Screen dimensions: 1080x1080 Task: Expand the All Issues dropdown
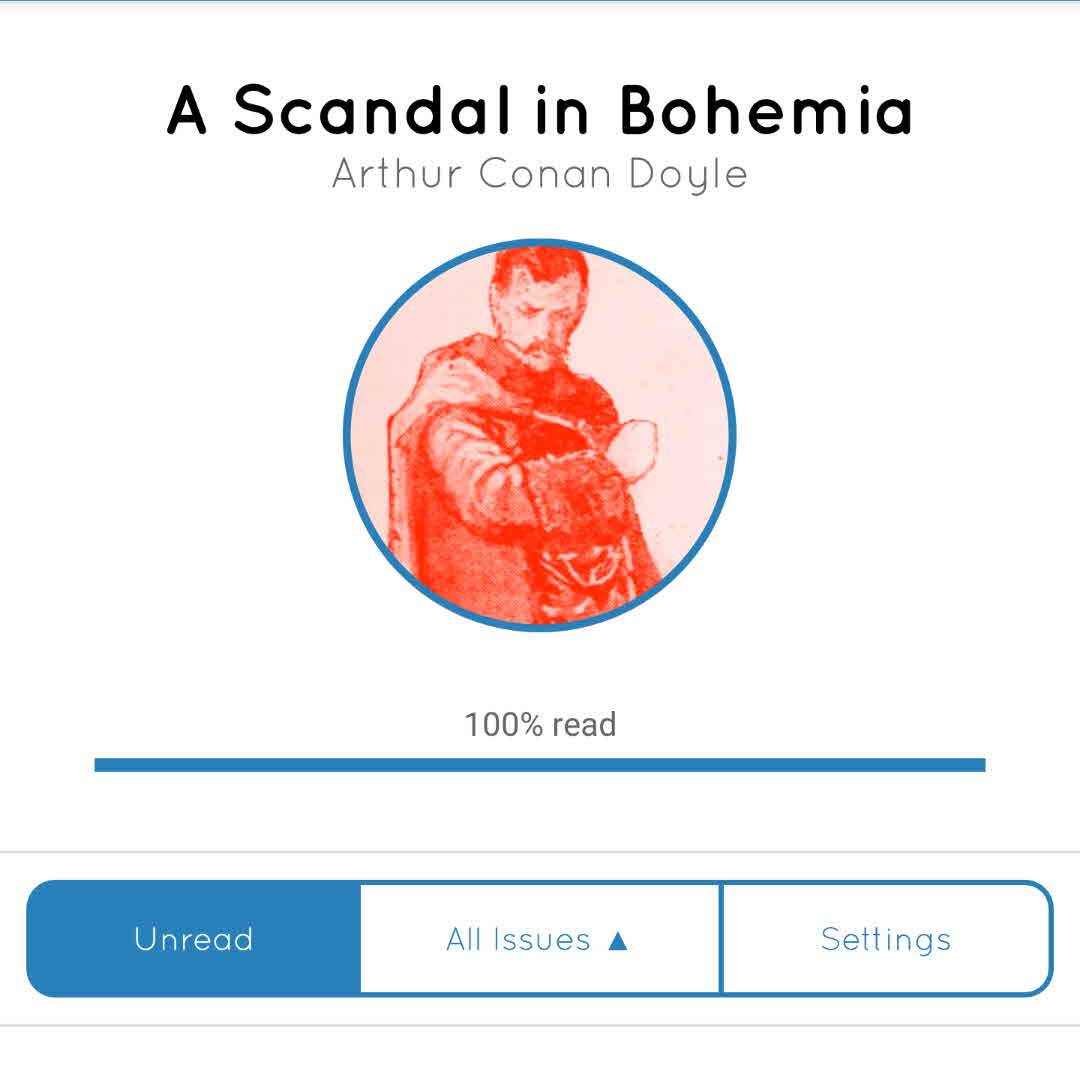(539, 939)
